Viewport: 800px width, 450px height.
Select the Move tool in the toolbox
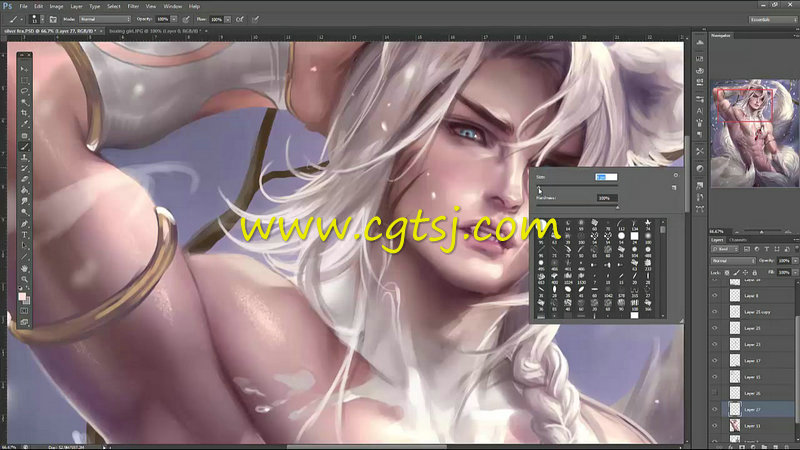click(24, 69)
